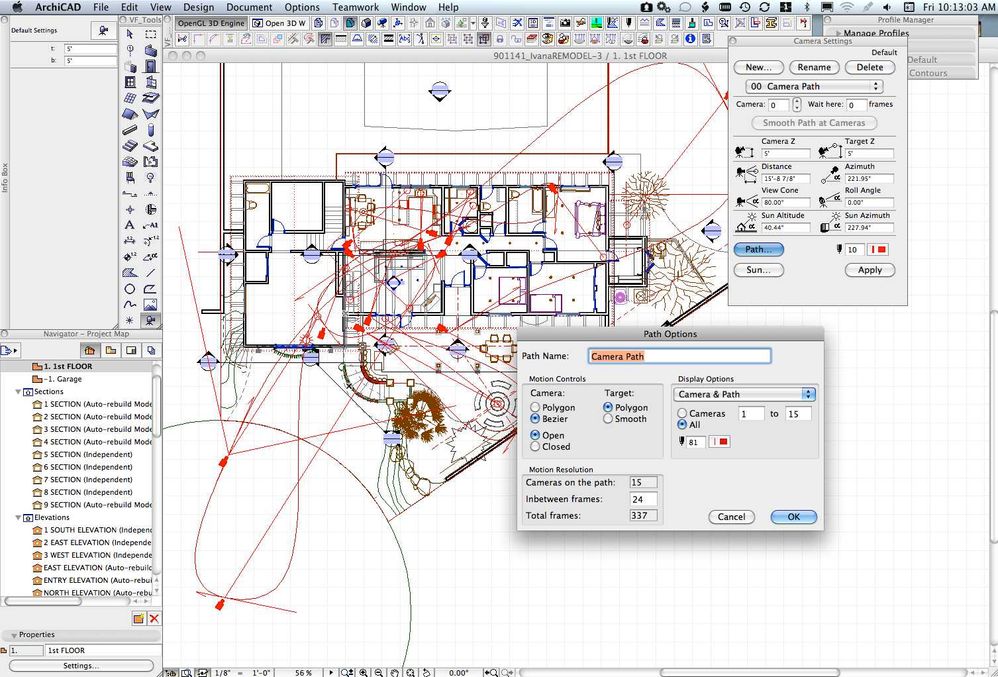Click the red pen color swatch in Camera Settings
Viewport: 998px width, 677px height.
(878, 250)
